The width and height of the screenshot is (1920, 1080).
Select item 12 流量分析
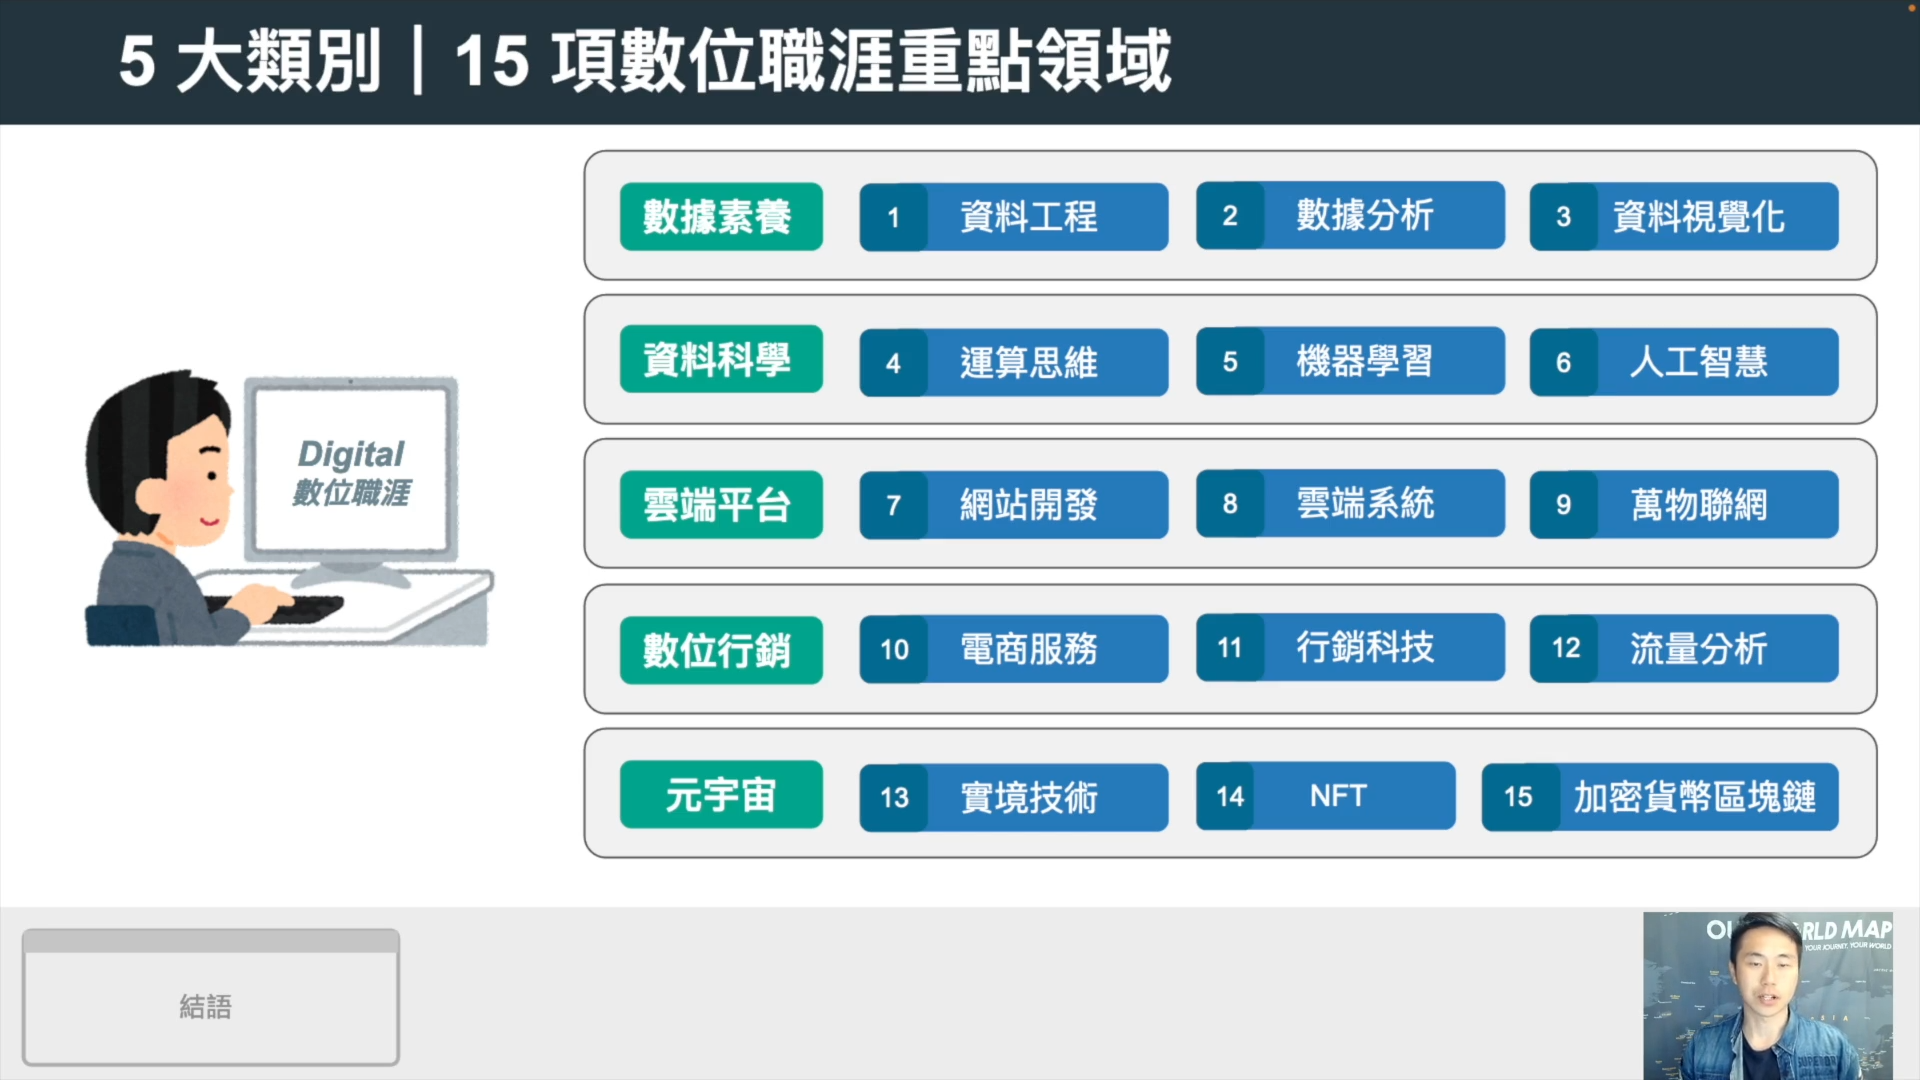1684,648
